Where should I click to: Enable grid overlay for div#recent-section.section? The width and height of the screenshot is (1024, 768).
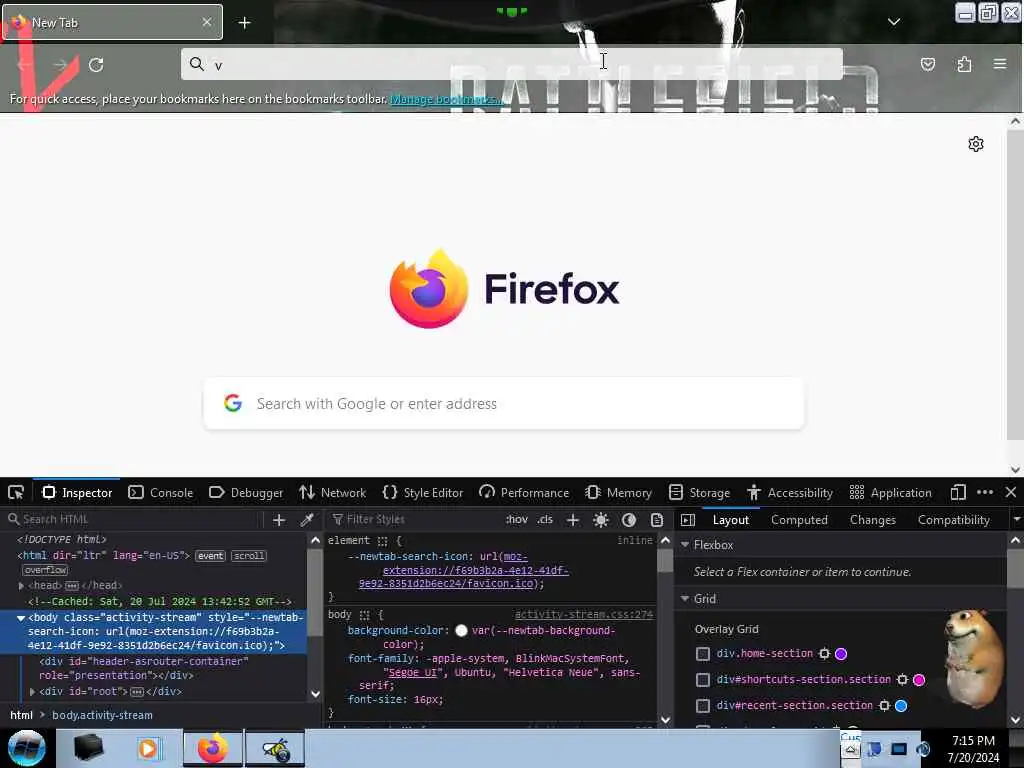click(x=703, y=706)
